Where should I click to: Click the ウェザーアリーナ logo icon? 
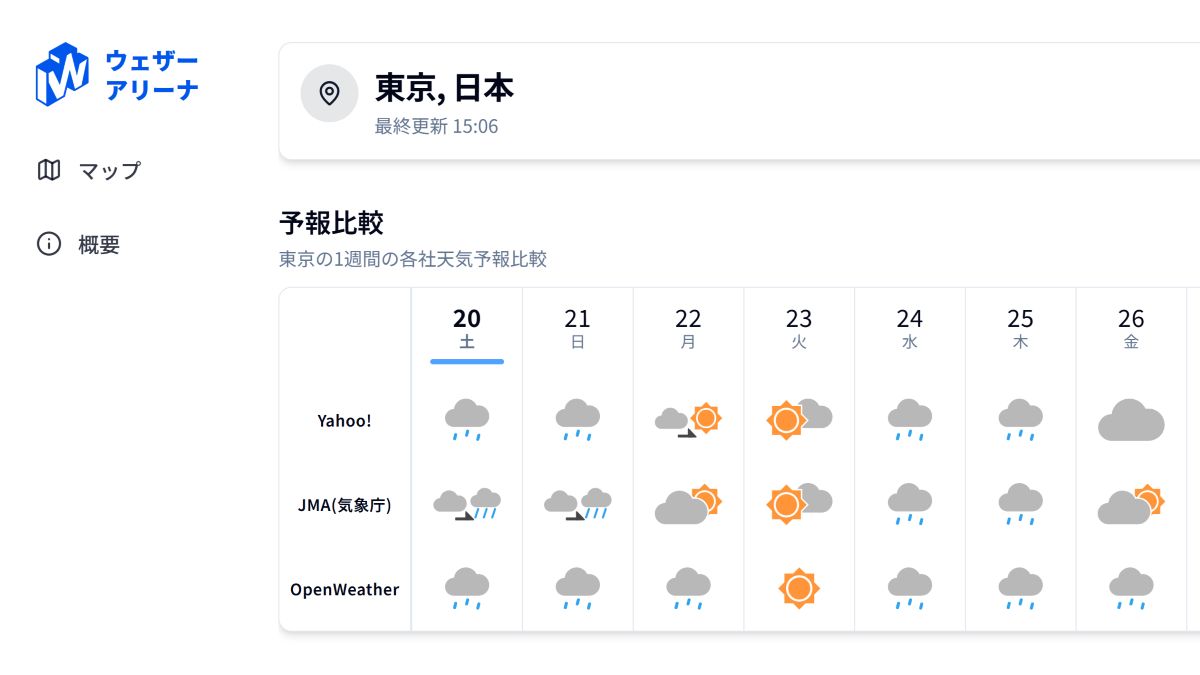[x=62, y=72]
